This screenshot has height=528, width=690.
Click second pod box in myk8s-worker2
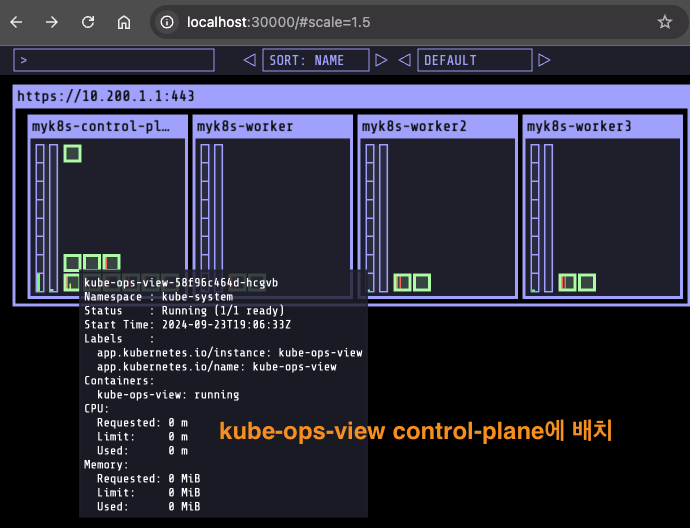click(x=422, y=282)
